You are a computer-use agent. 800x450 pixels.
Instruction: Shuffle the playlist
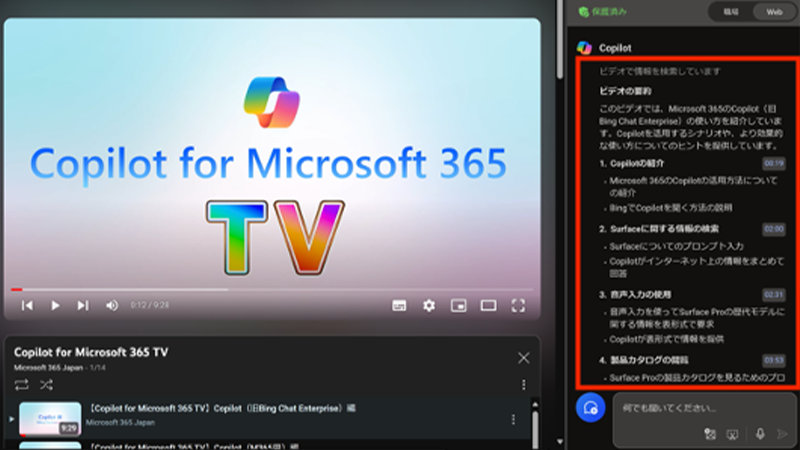click(x=46, y=384)
